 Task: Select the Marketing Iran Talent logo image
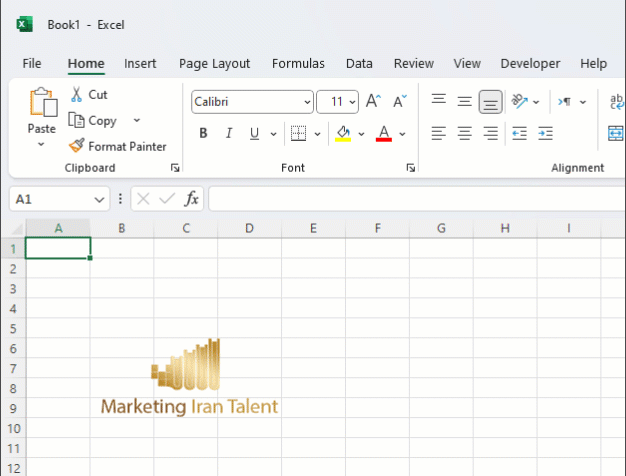point(189,377)
